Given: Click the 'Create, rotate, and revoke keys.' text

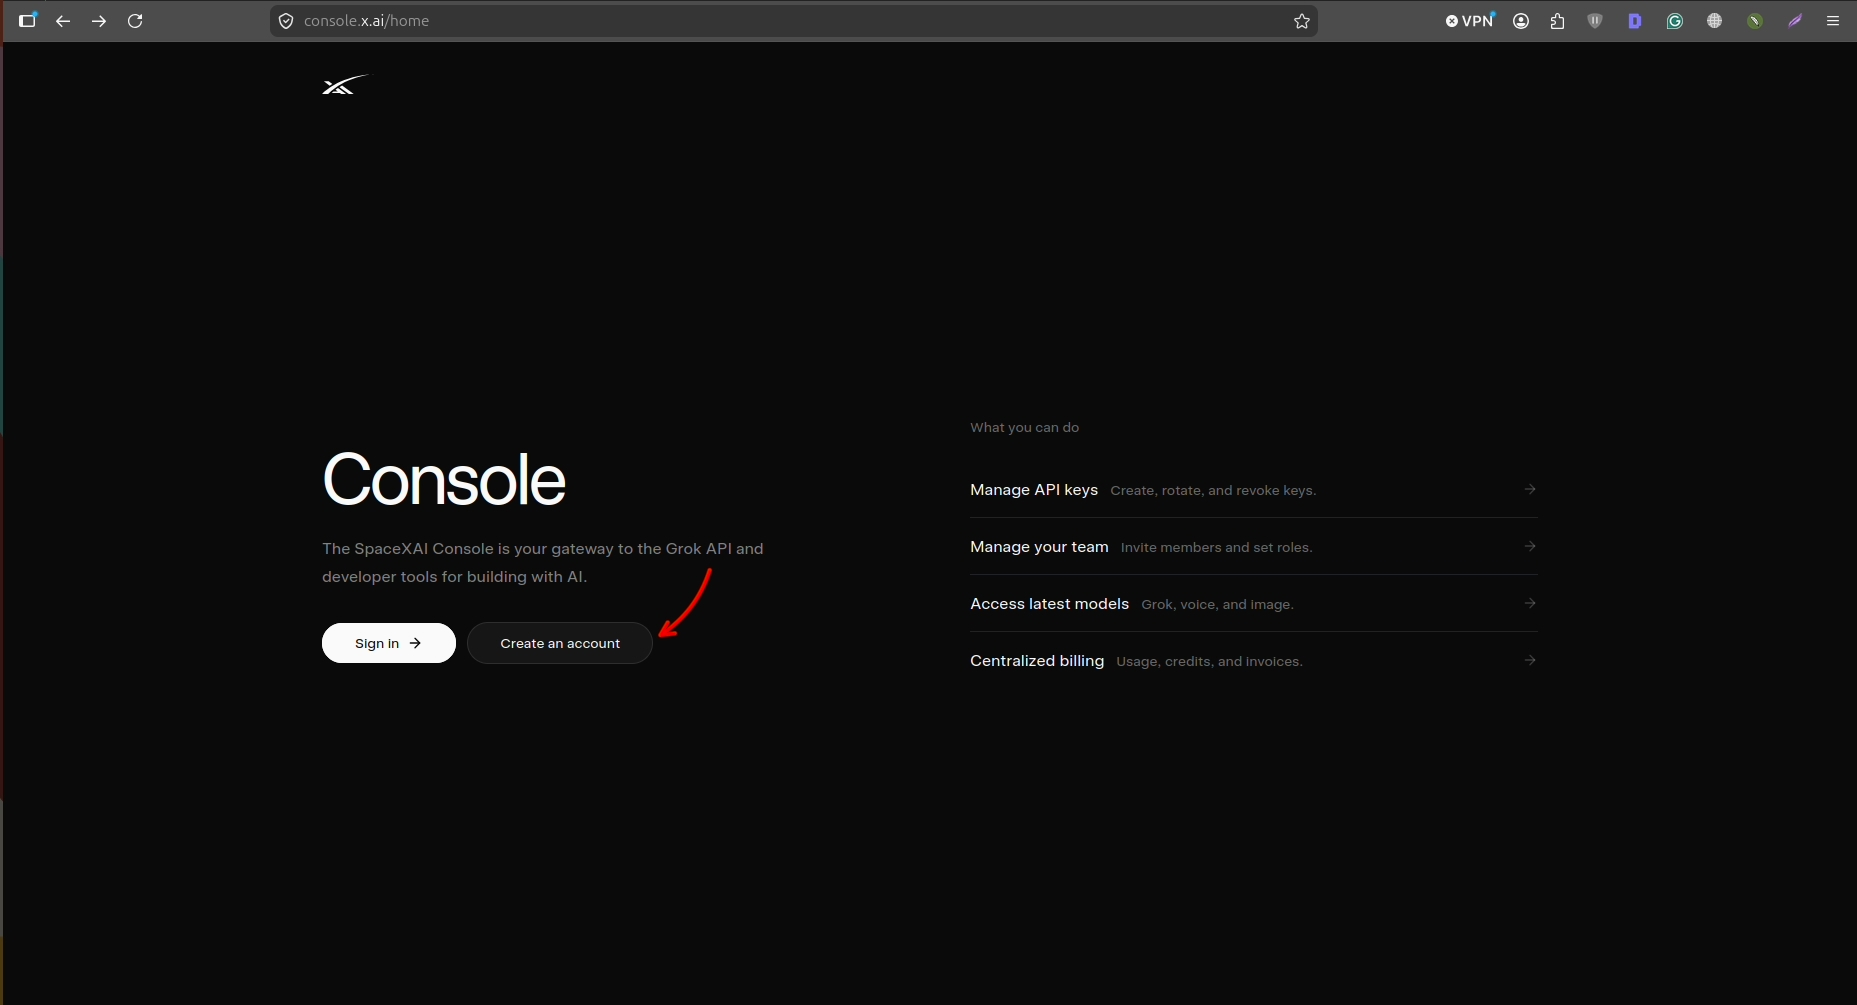Looking at the screenshot, I should pos(1213,491).
